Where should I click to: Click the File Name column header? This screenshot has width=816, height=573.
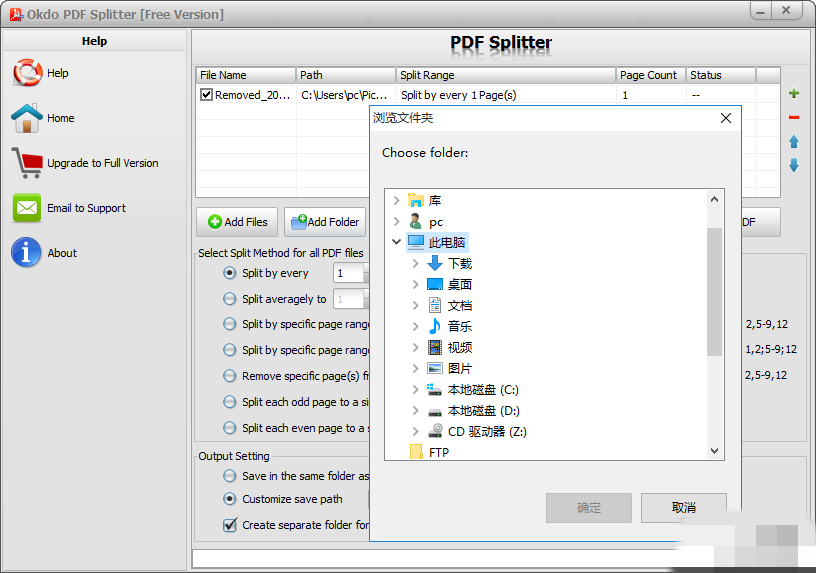246,75
